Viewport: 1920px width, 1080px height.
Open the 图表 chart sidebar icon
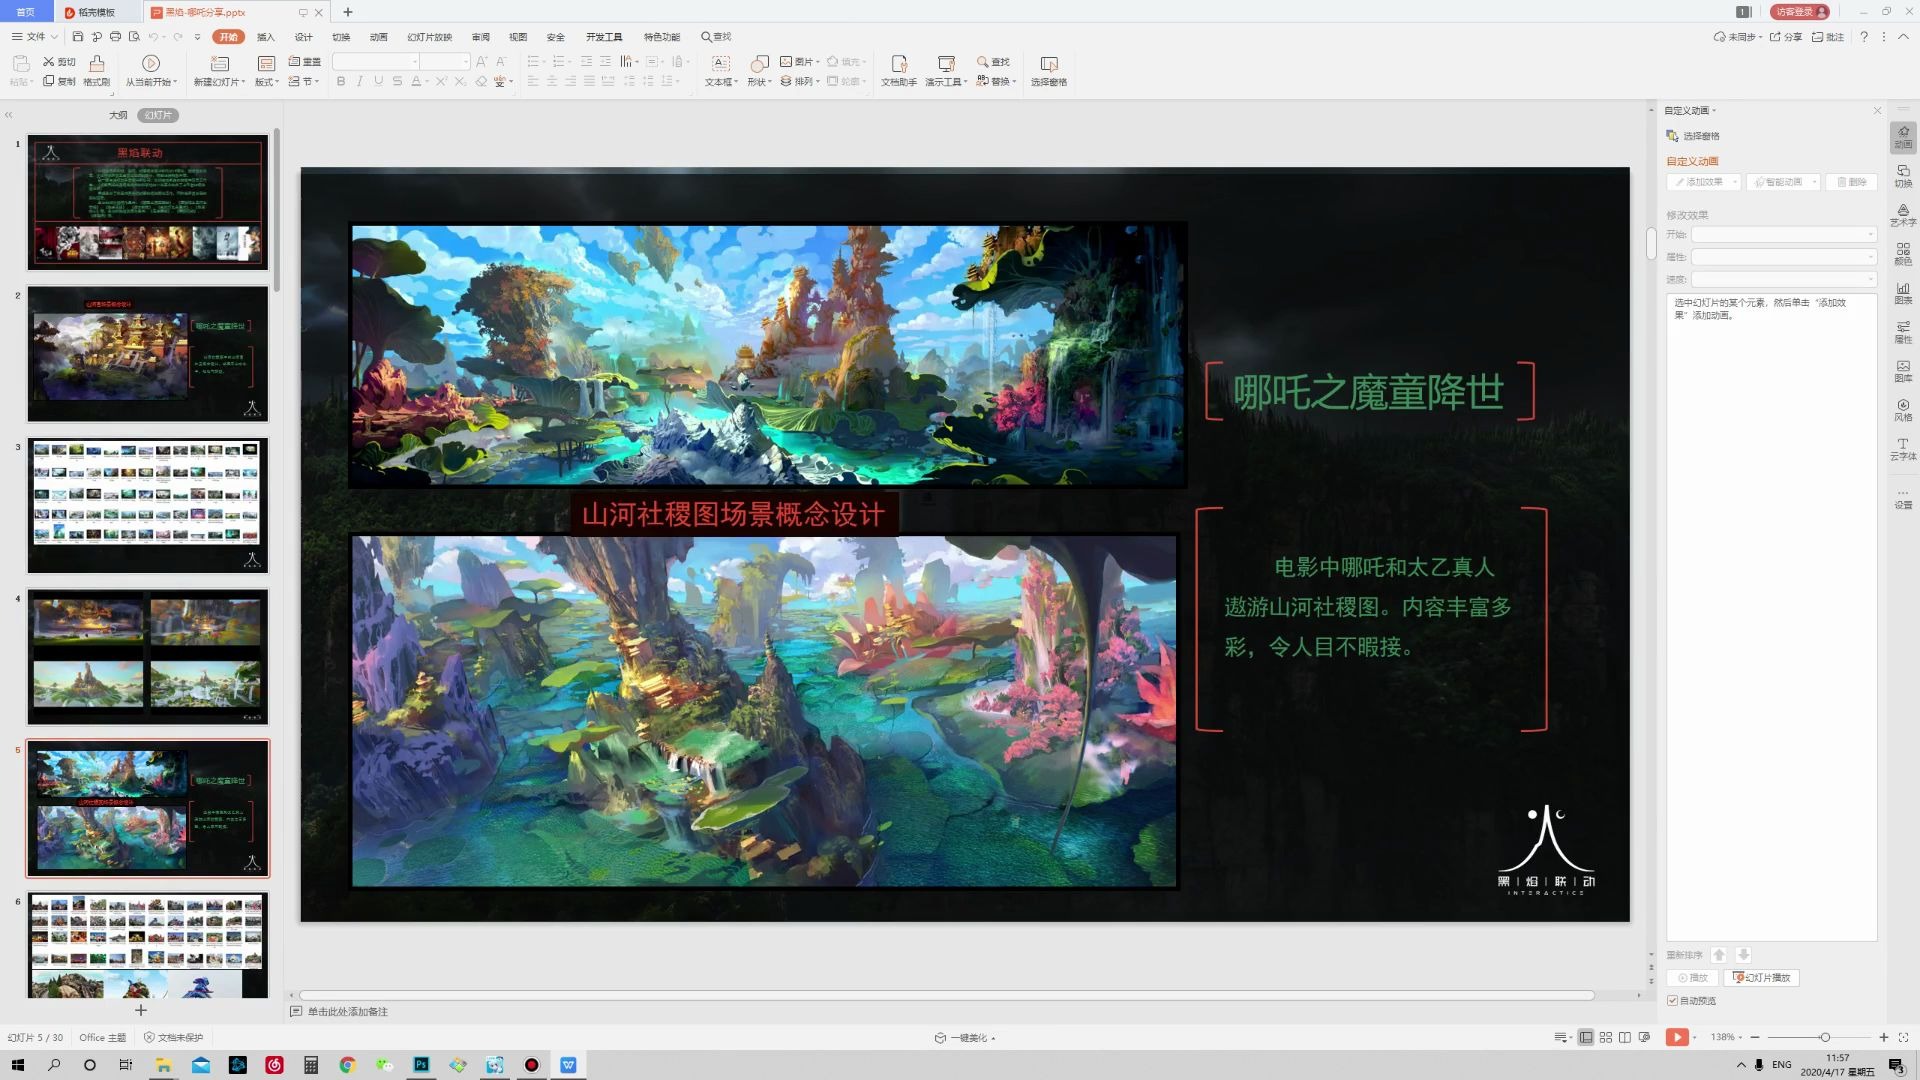[x=1903, y=293]
